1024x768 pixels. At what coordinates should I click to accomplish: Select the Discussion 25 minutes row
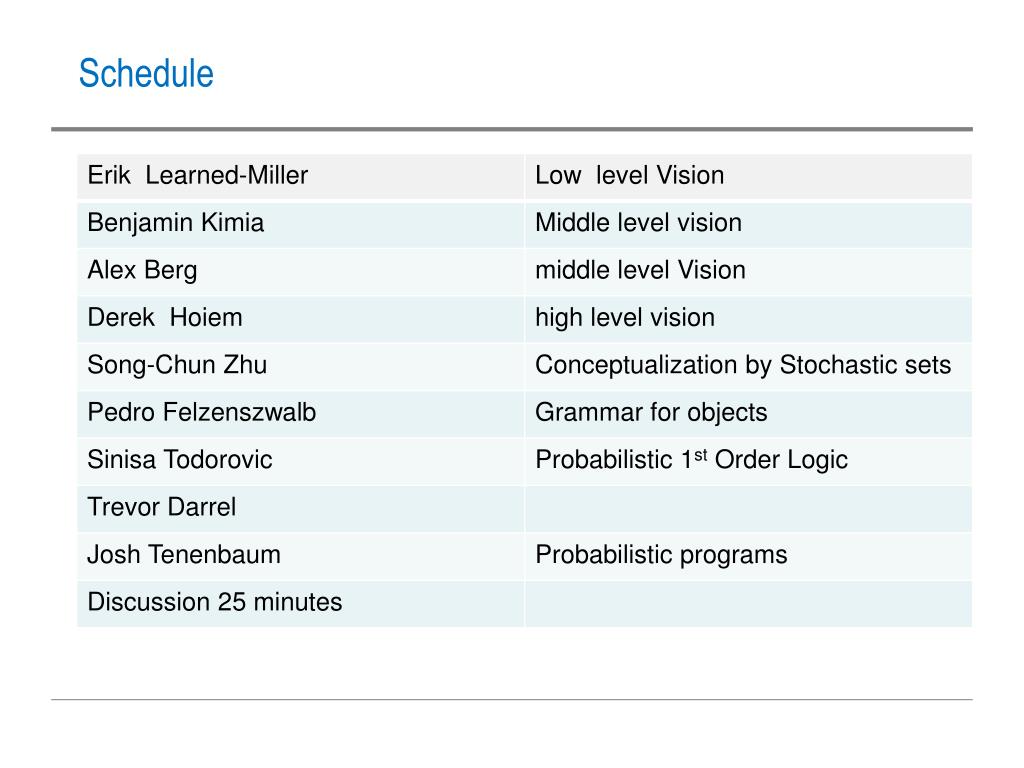[x=524, y=604]
